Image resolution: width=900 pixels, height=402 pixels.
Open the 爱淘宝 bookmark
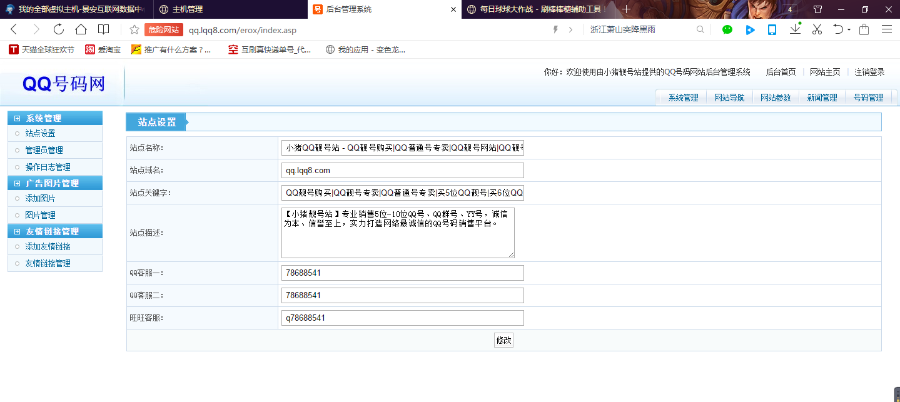[x=103, y=50]
